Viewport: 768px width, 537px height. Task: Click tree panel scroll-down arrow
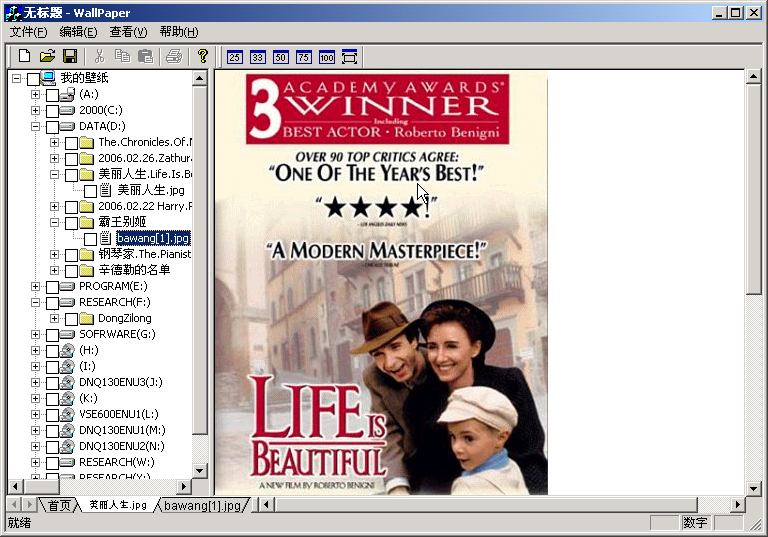199,471
